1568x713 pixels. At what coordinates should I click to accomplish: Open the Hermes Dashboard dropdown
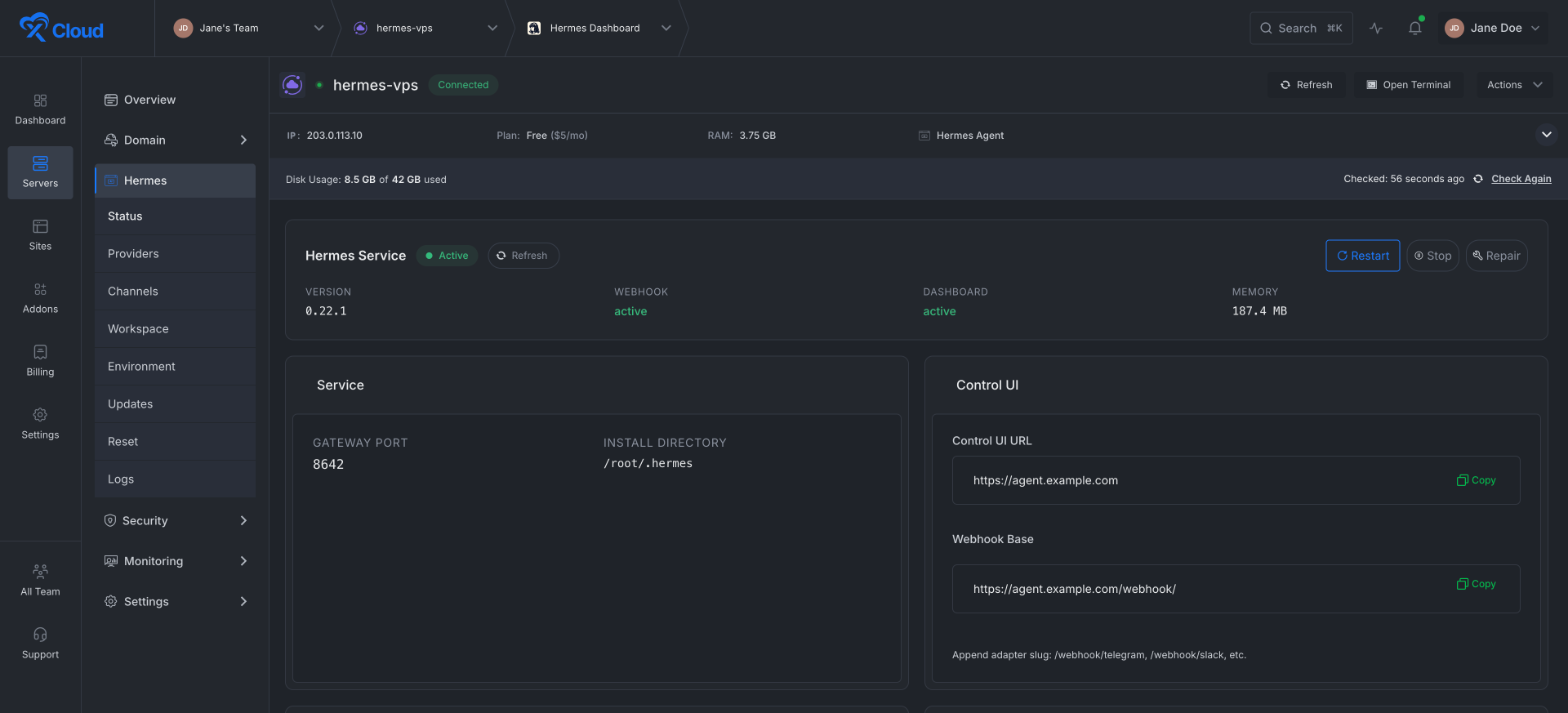pyautogui.click(x=666, y=28)
